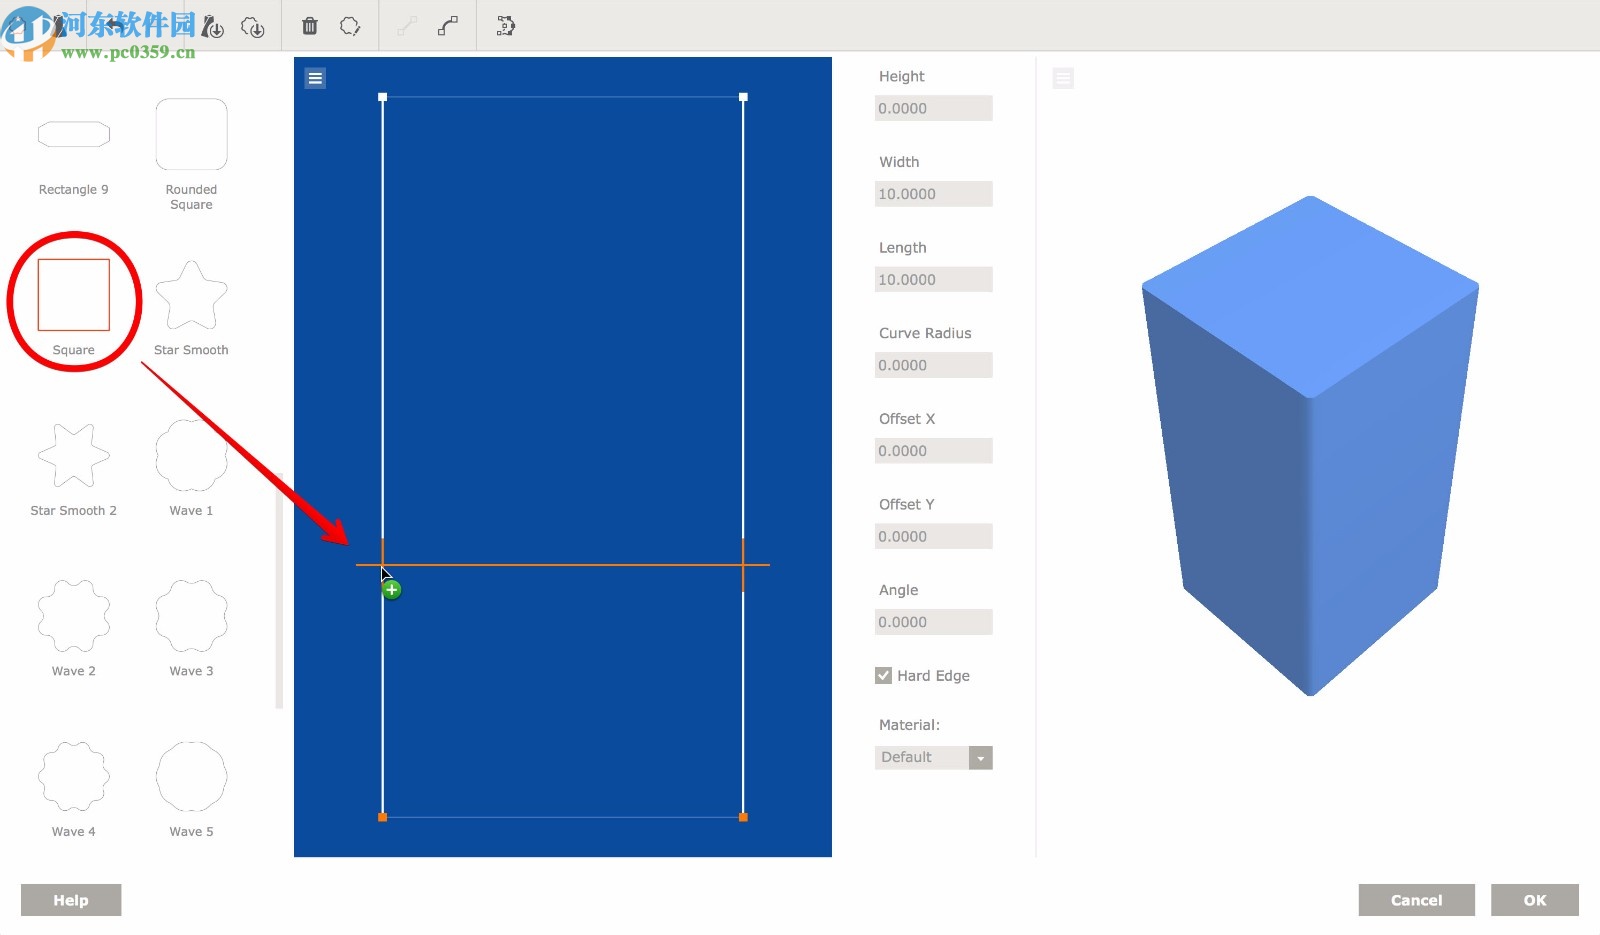Image resolution: width=1600 pixels, height=935 pixels.
Task: Select the Square shape preset
Action: coord(73,295)
